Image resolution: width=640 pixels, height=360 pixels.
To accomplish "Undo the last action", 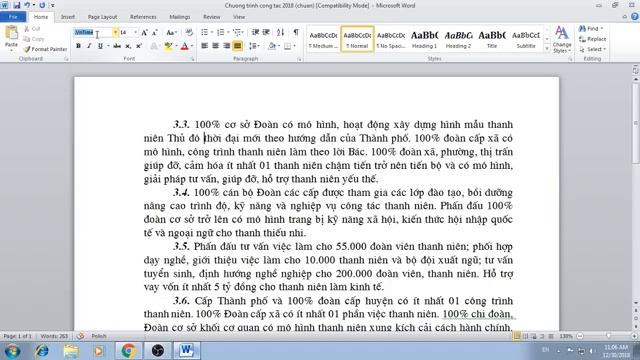I will (27, 5).
